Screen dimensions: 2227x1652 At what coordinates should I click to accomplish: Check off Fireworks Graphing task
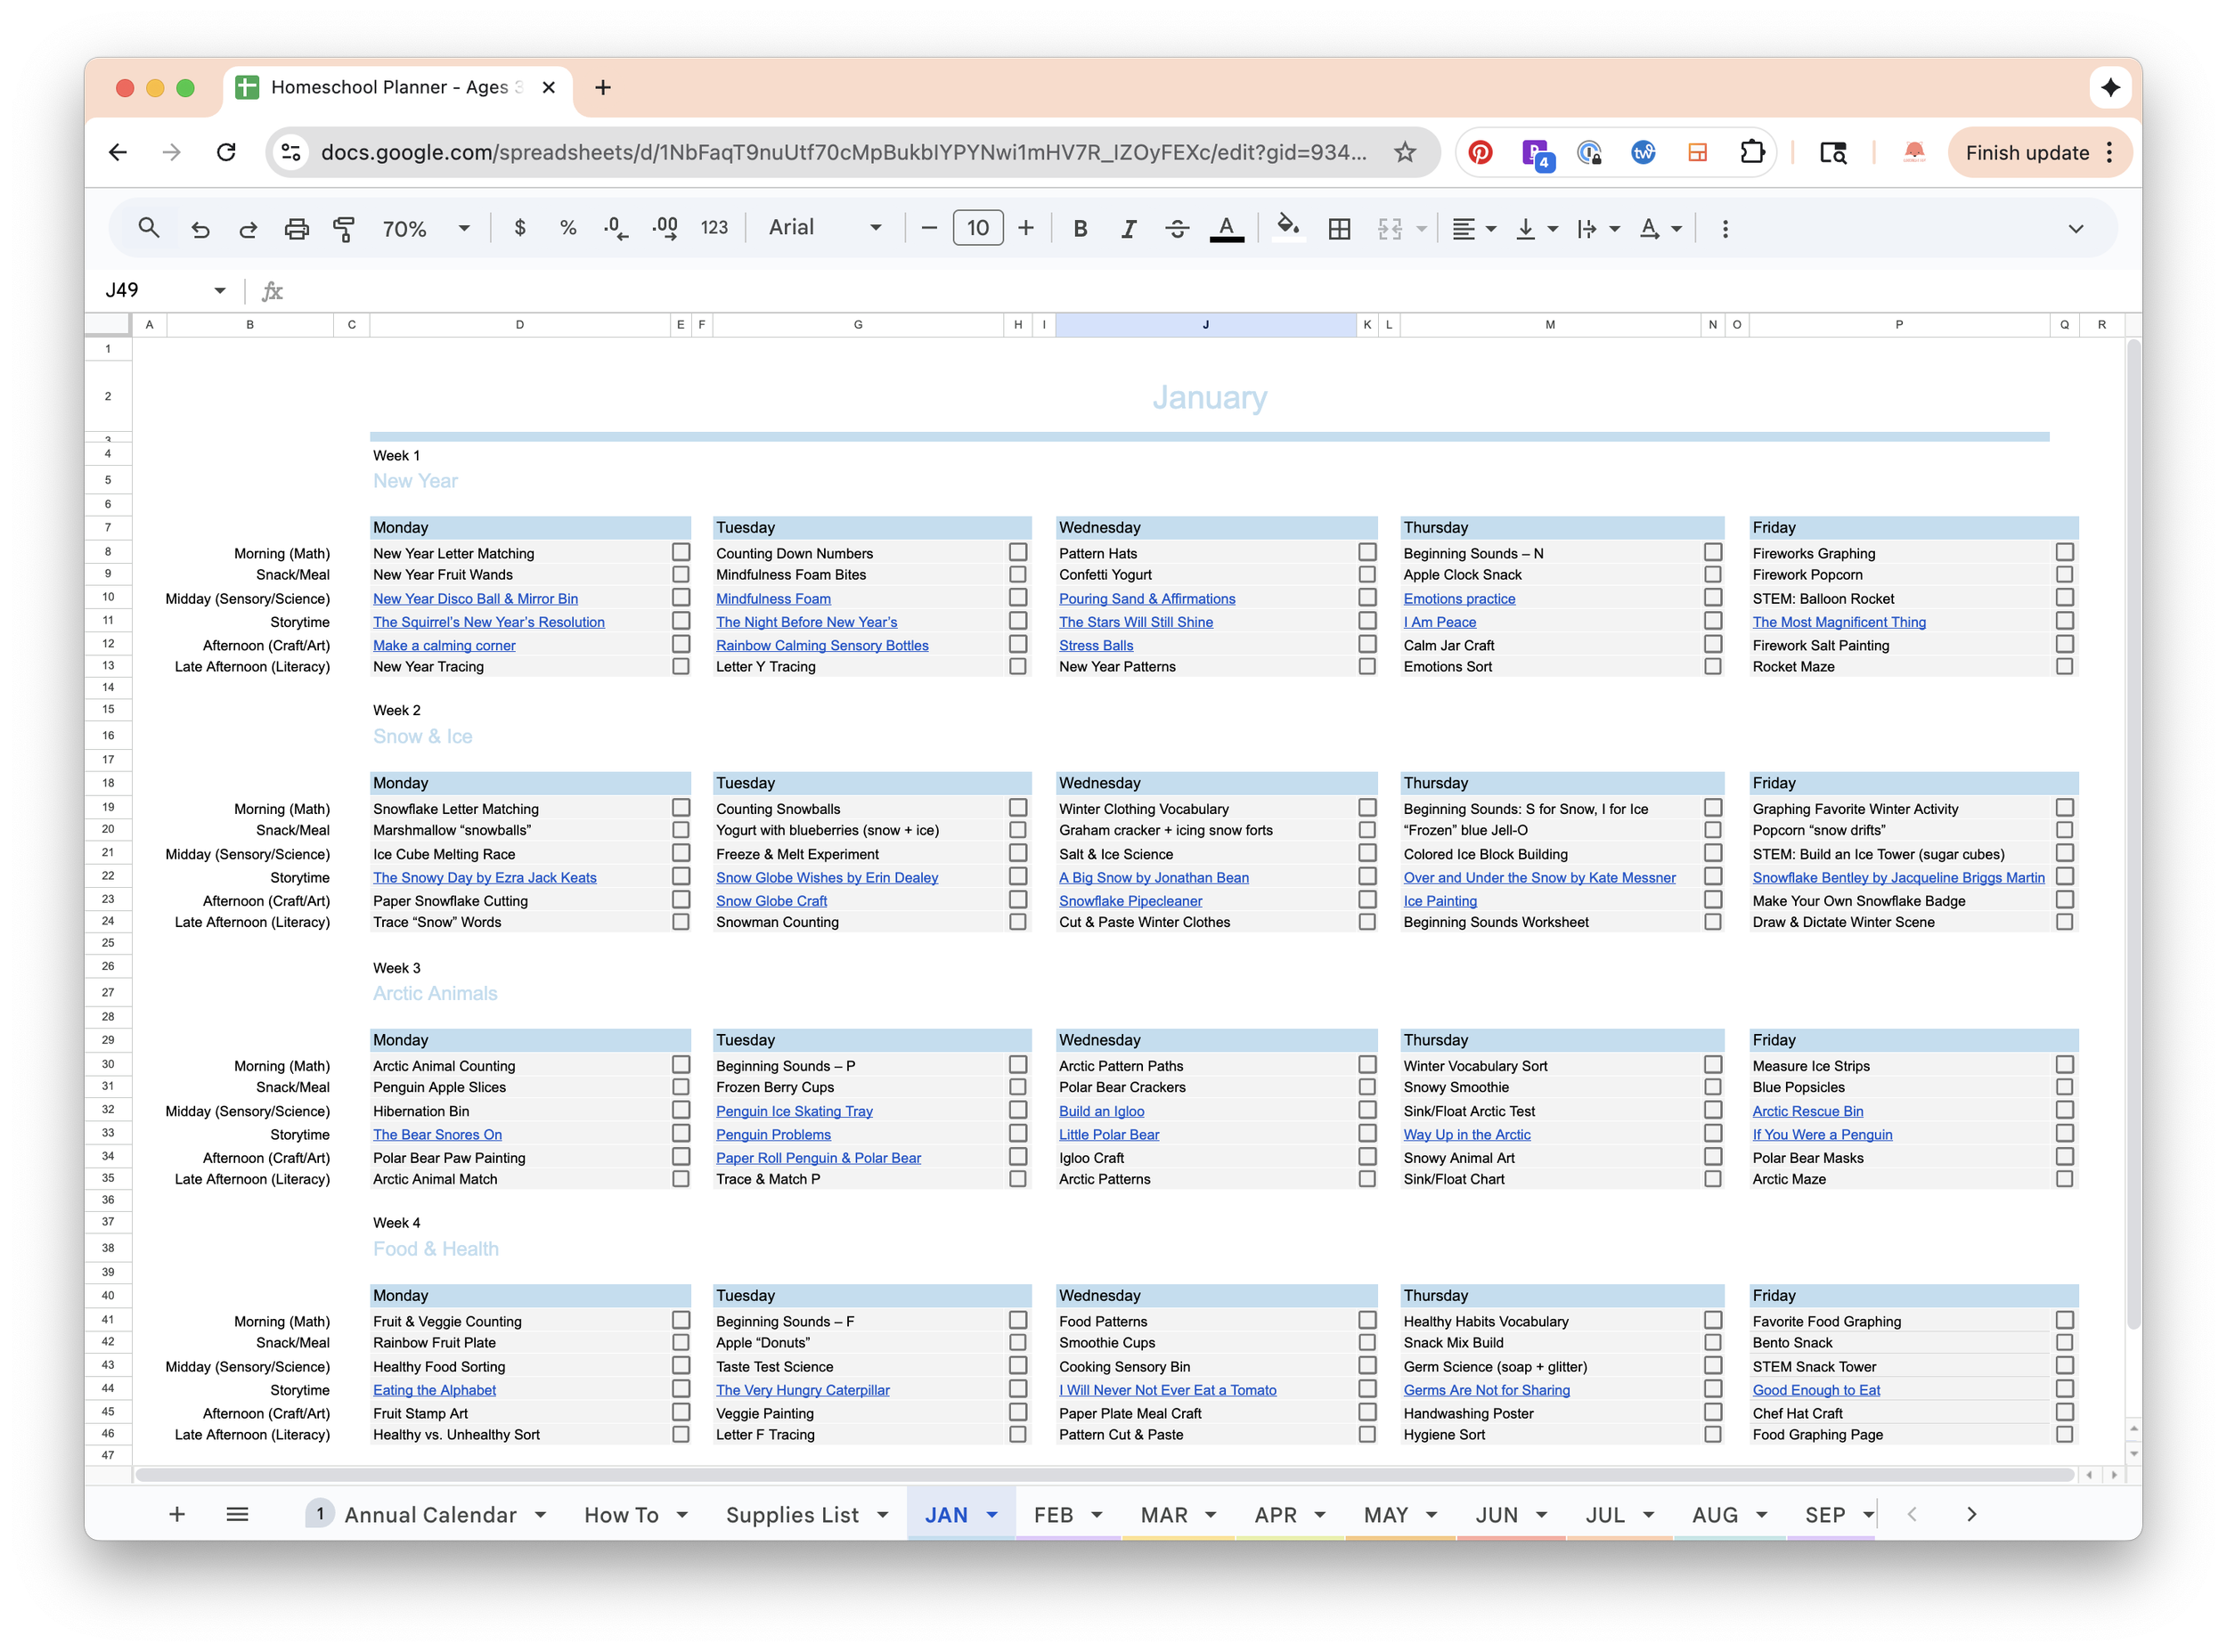[2064, 552]
